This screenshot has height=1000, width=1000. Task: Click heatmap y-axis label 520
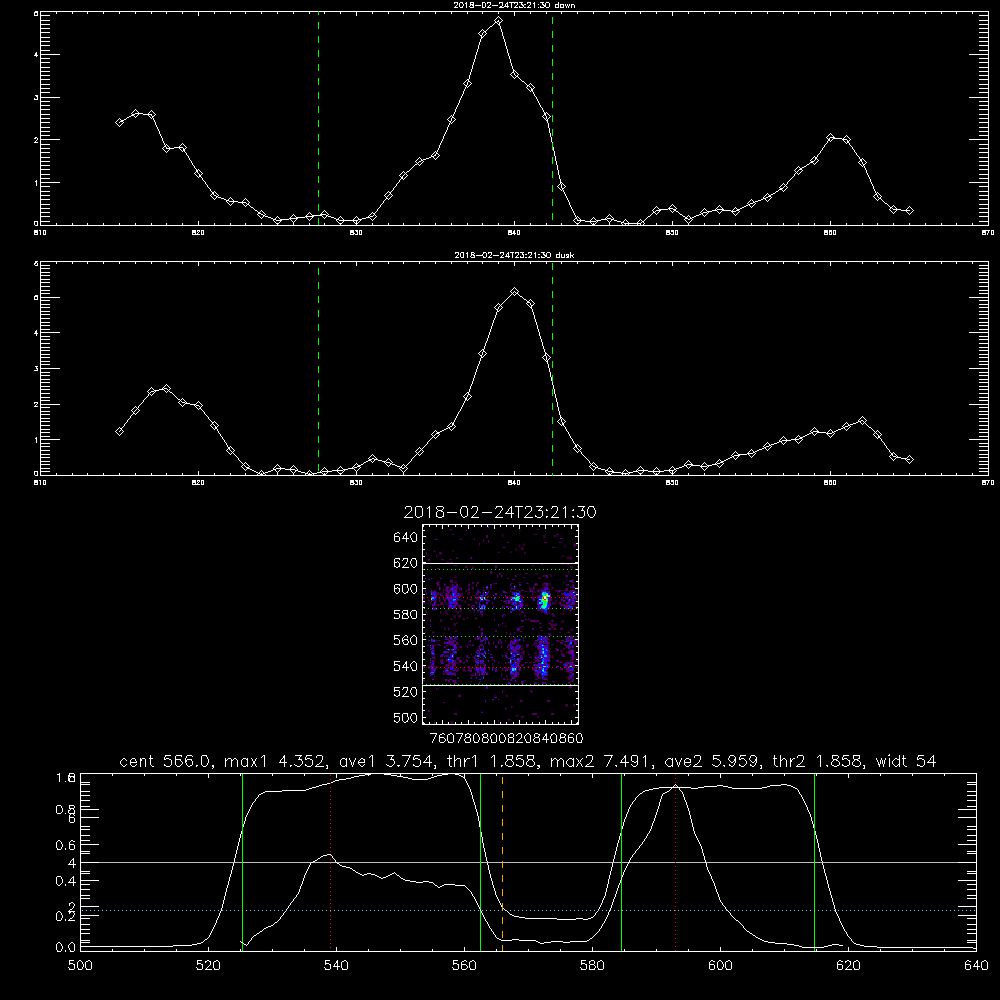click(x=405, y=692)
